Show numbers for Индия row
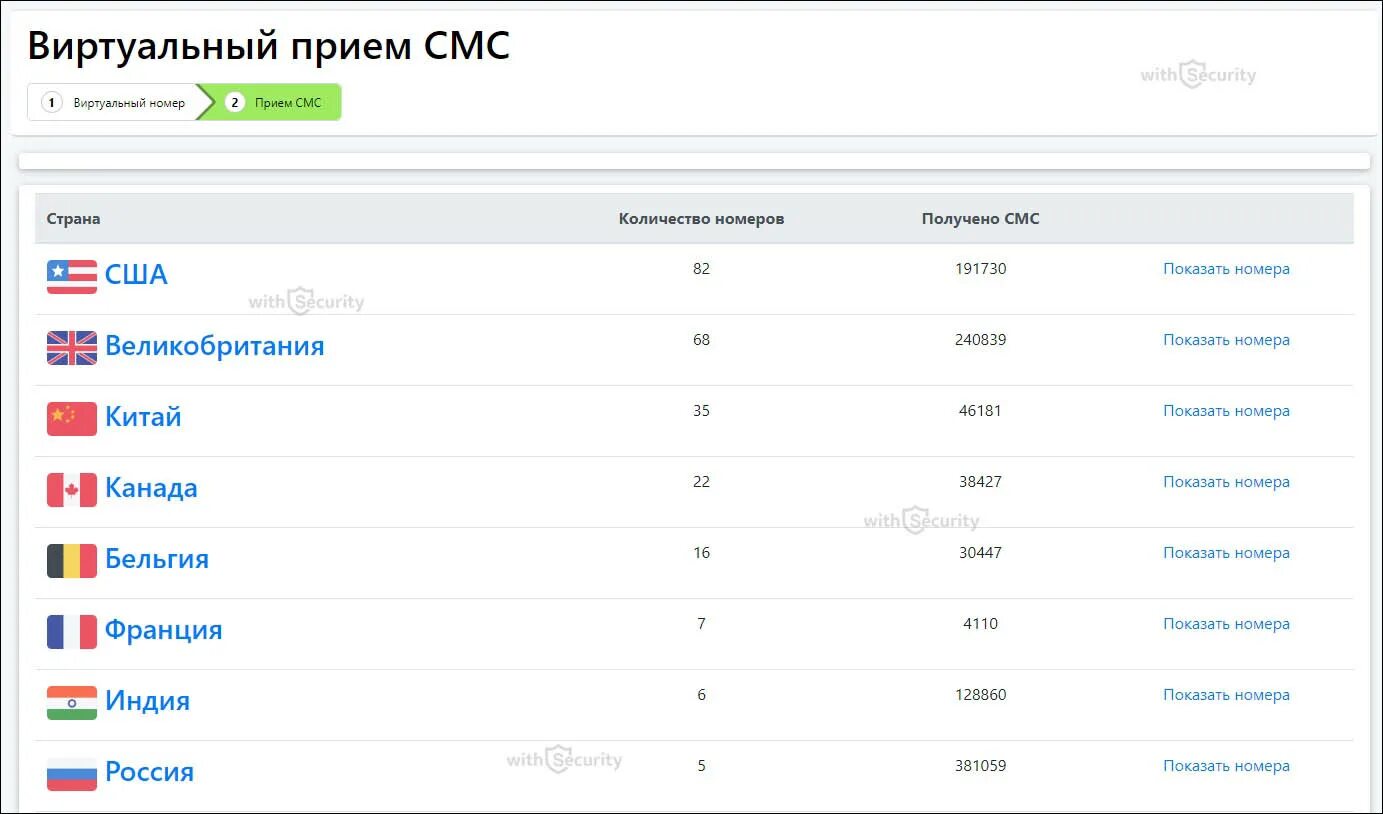Viewport: 1383px width, 814px height. click(1226, 695)
